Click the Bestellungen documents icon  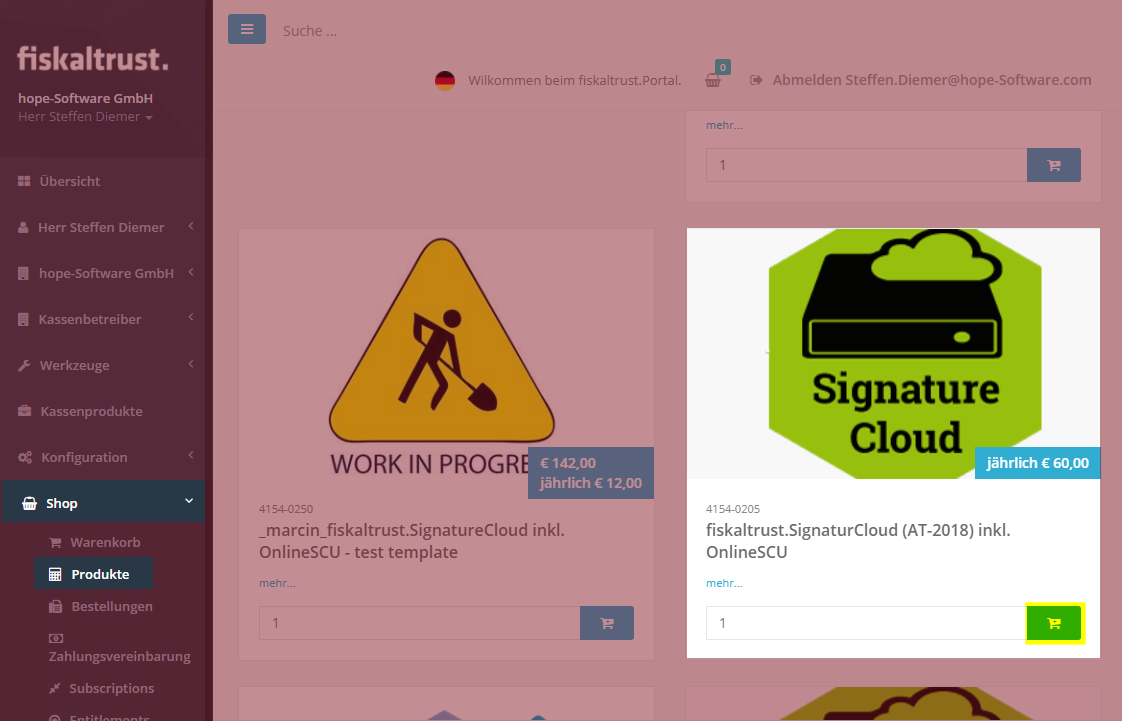point(56,607)
